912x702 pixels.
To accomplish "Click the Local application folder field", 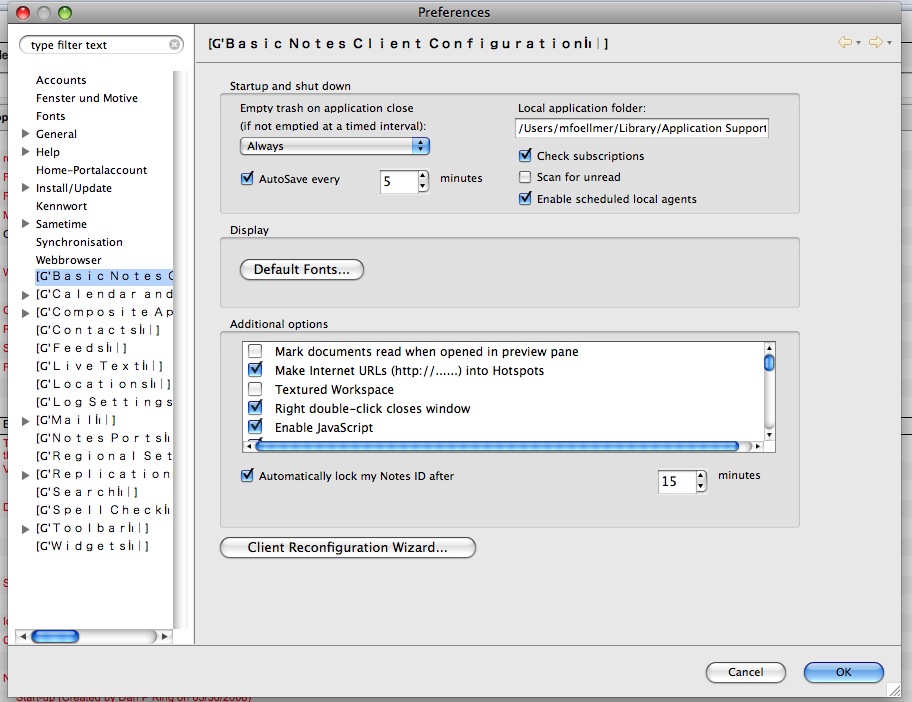I will pyautogui.click(x=642, y=128).
